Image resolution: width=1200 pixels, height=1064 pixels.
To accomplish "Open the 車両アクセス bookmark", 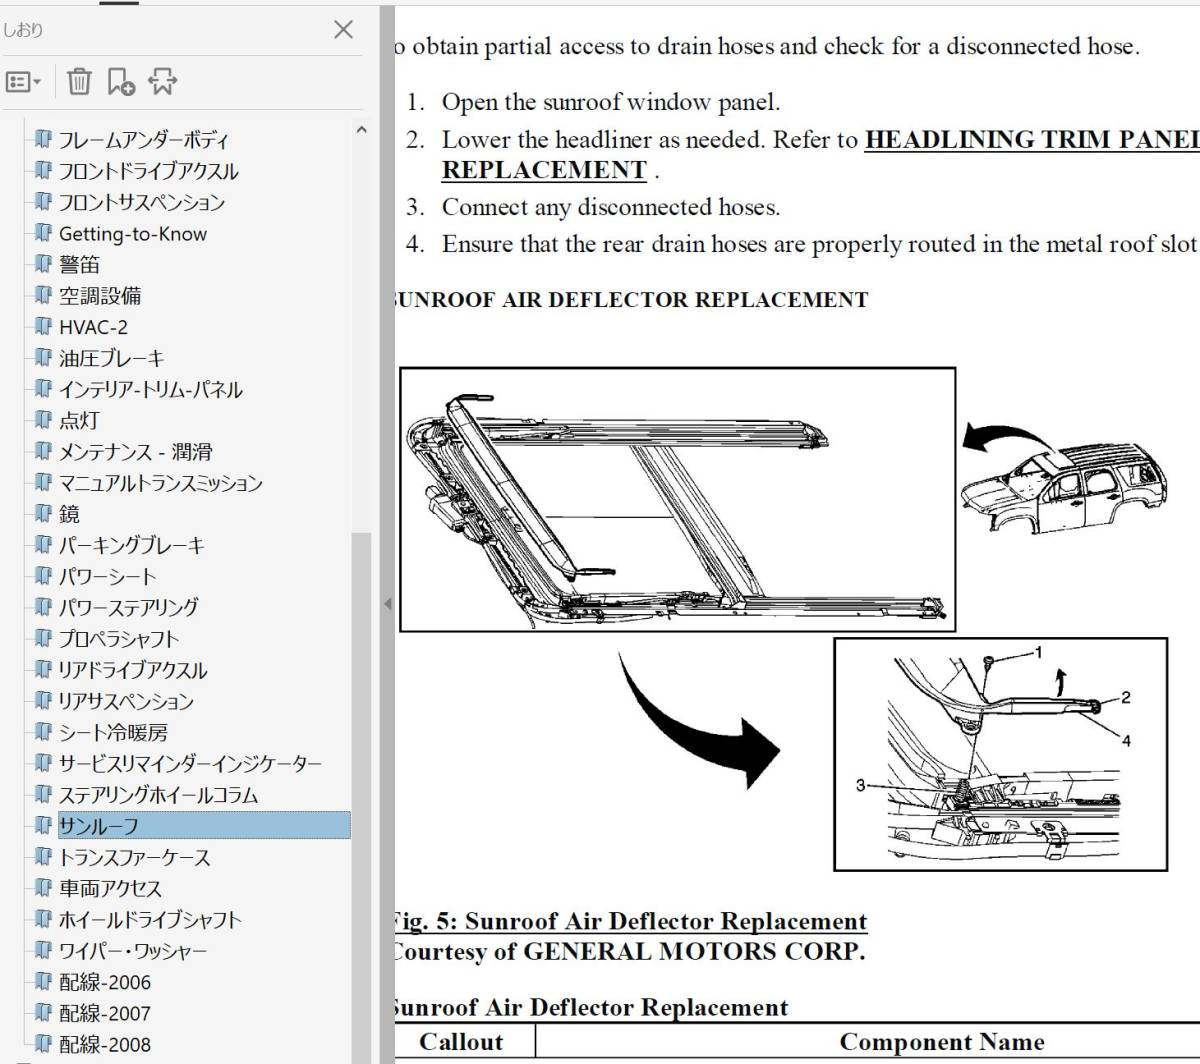I will (x=110, y=888).
